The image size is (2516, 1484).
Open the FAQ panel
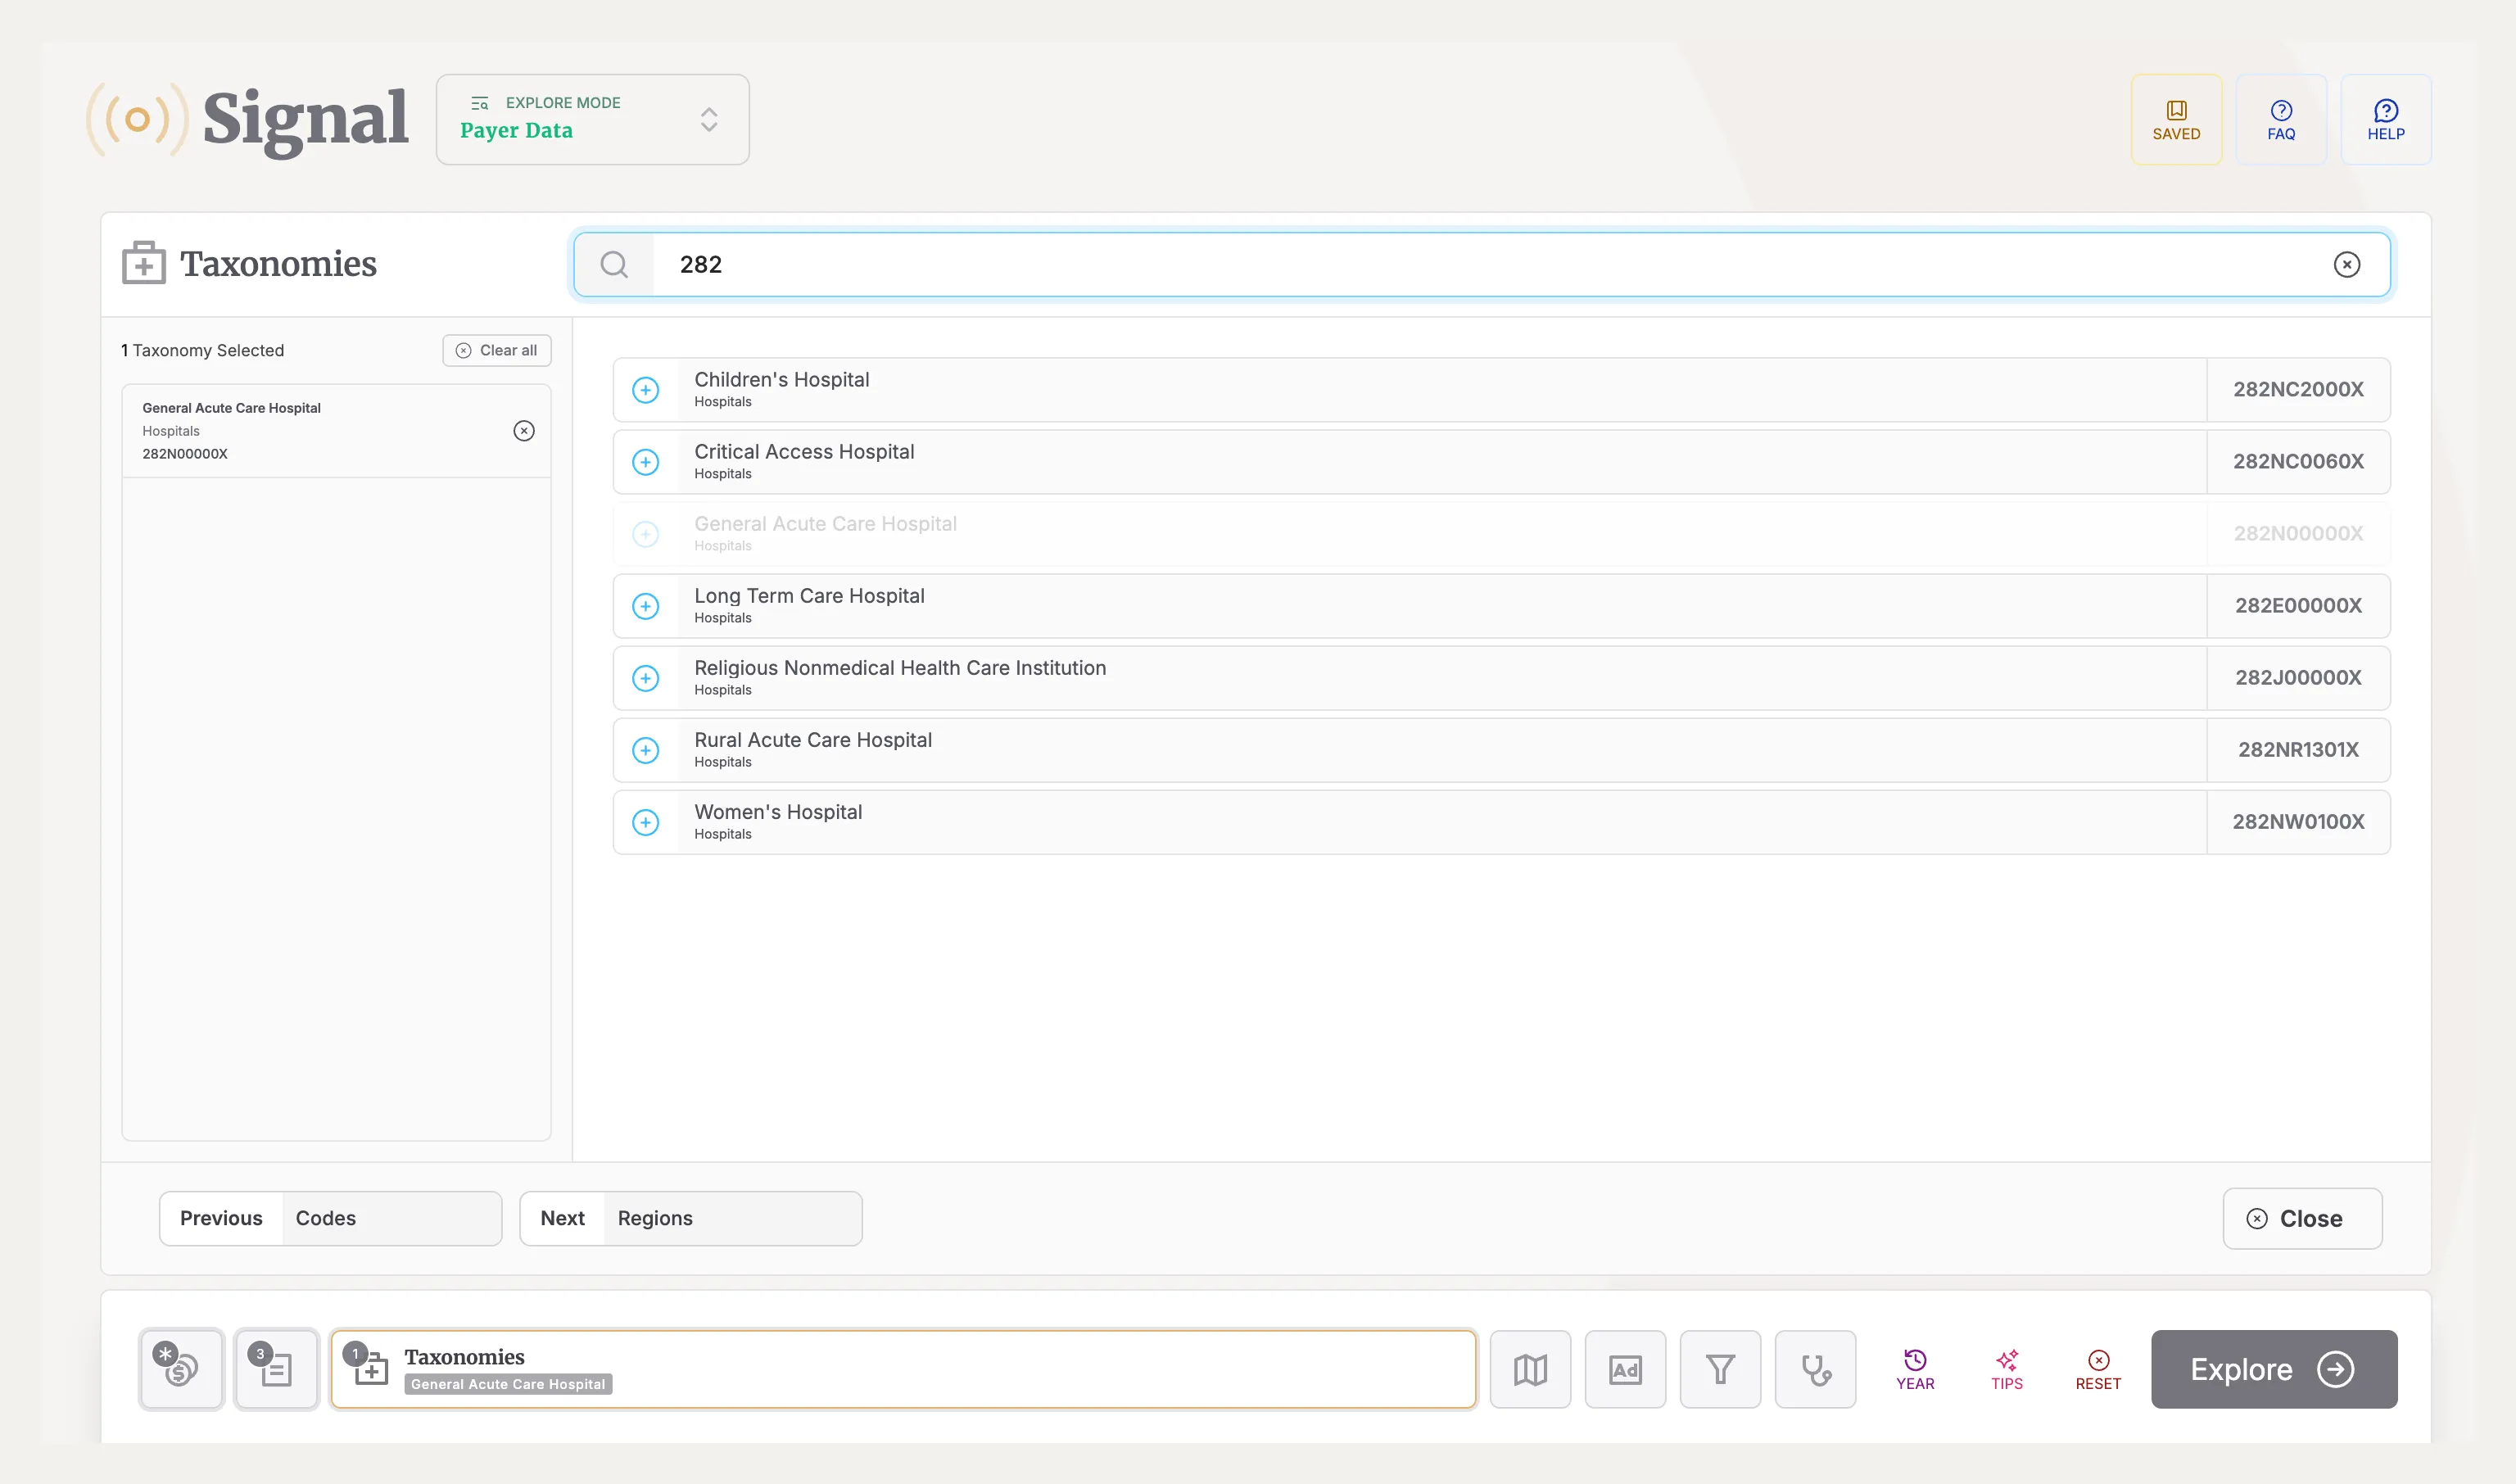(x=2281, y=119)
